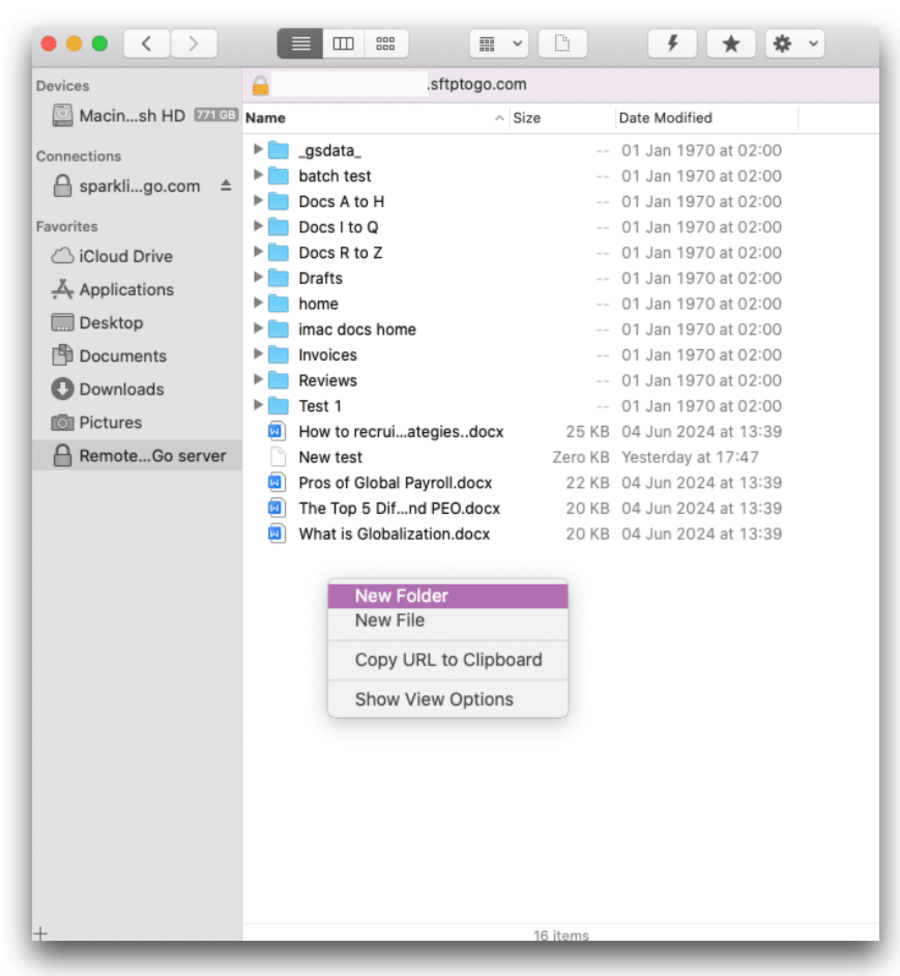Click the new document icon in the toolbar
This screenshot has height=976, width=900.
(x=562, y=43)
